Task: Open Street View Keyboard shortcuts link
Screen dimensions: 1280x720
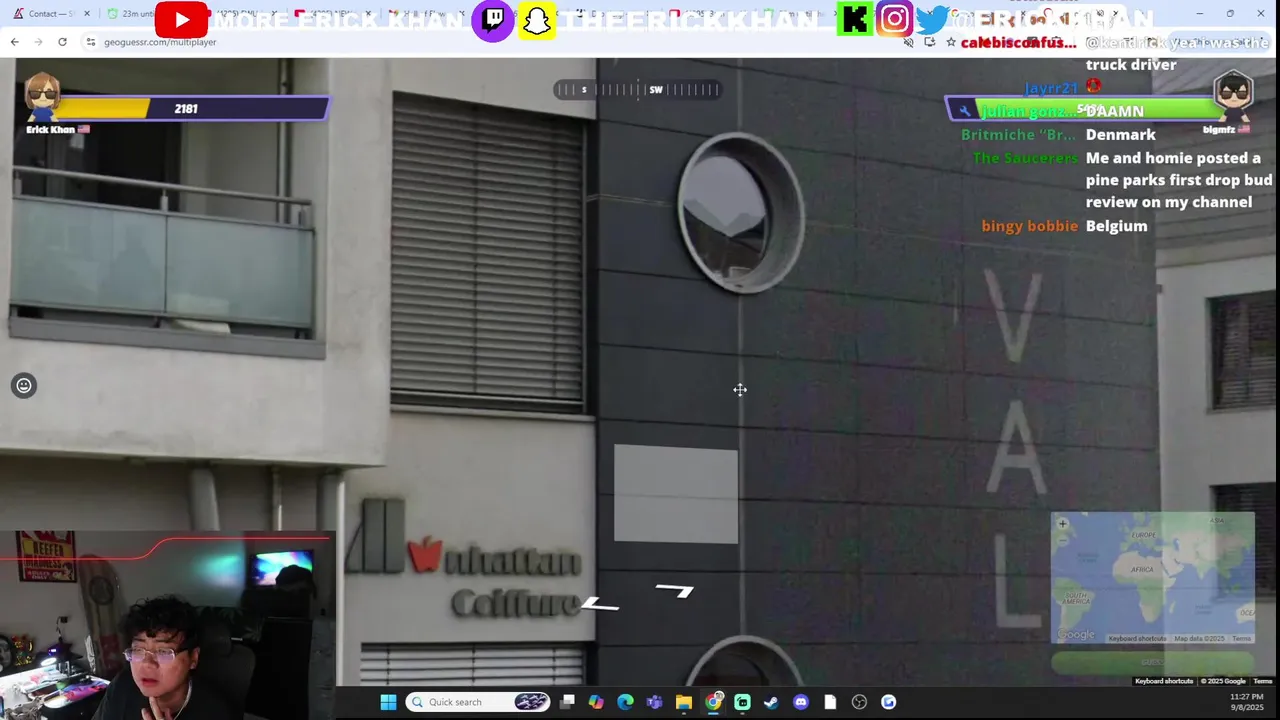Action: click(x=1164, y=681)
